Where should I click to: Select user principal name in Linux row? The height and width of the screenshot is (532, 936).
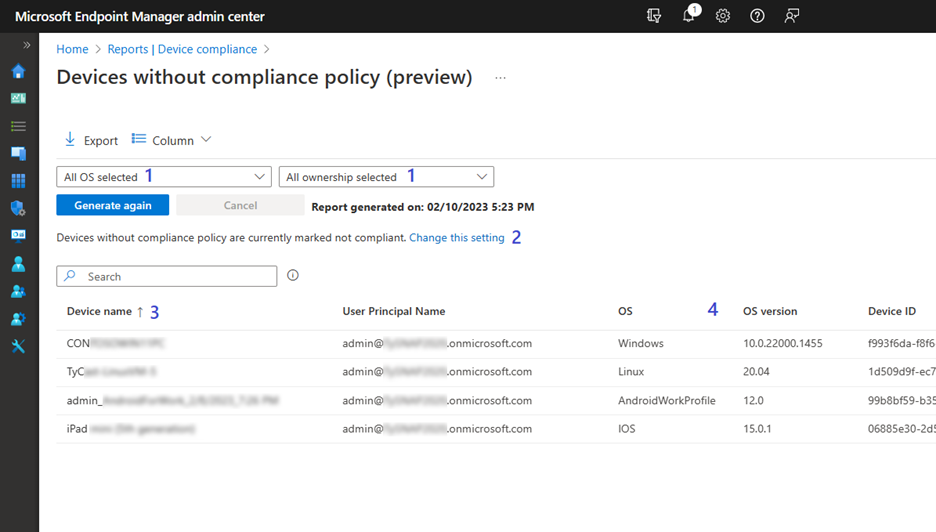click(437, 371)
